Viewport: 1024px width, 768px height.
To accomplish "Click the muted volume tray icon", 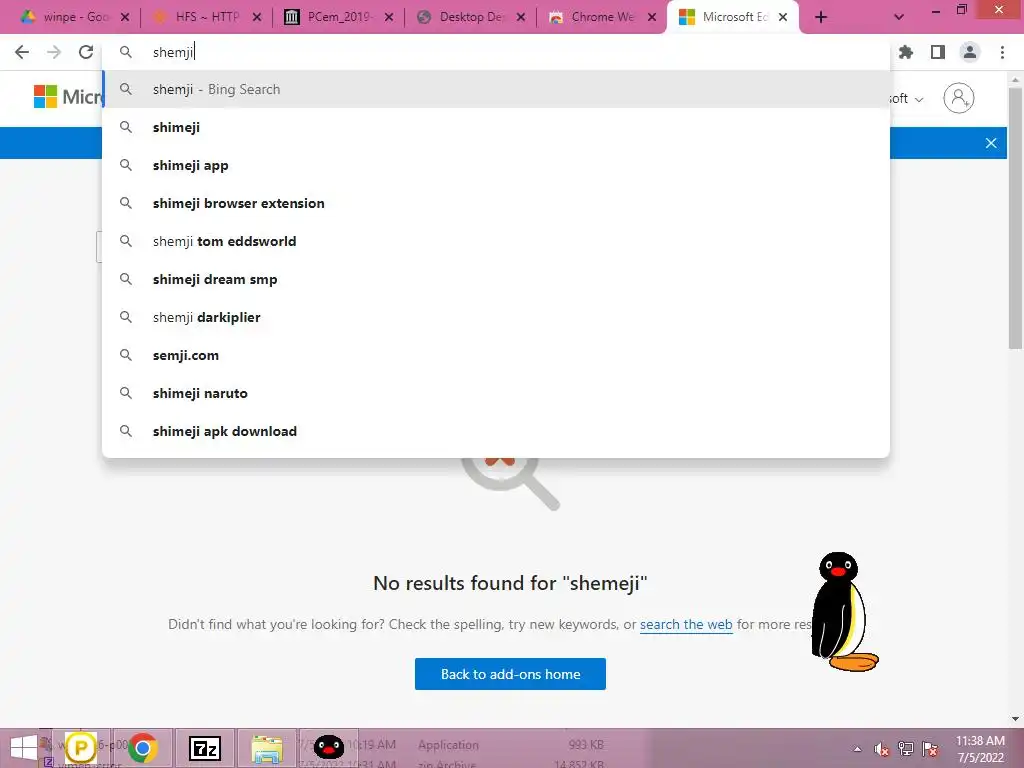I will (882, 750).
